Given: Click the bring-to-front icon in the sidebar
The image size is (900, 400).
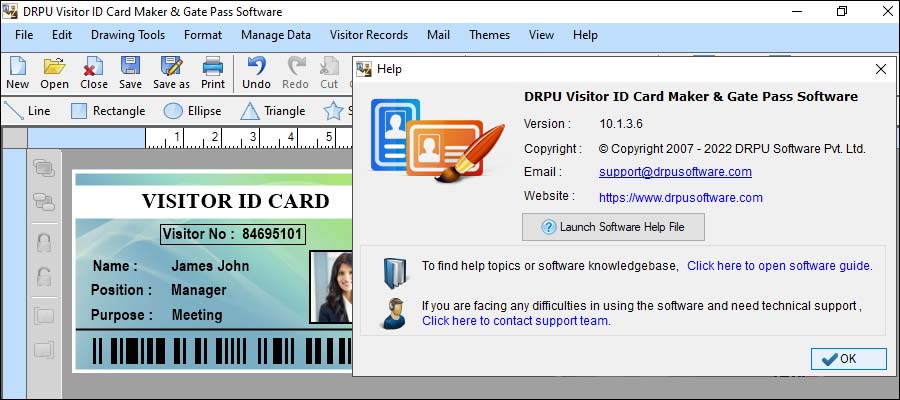Looking at the screenshot, I should (44, 168).
